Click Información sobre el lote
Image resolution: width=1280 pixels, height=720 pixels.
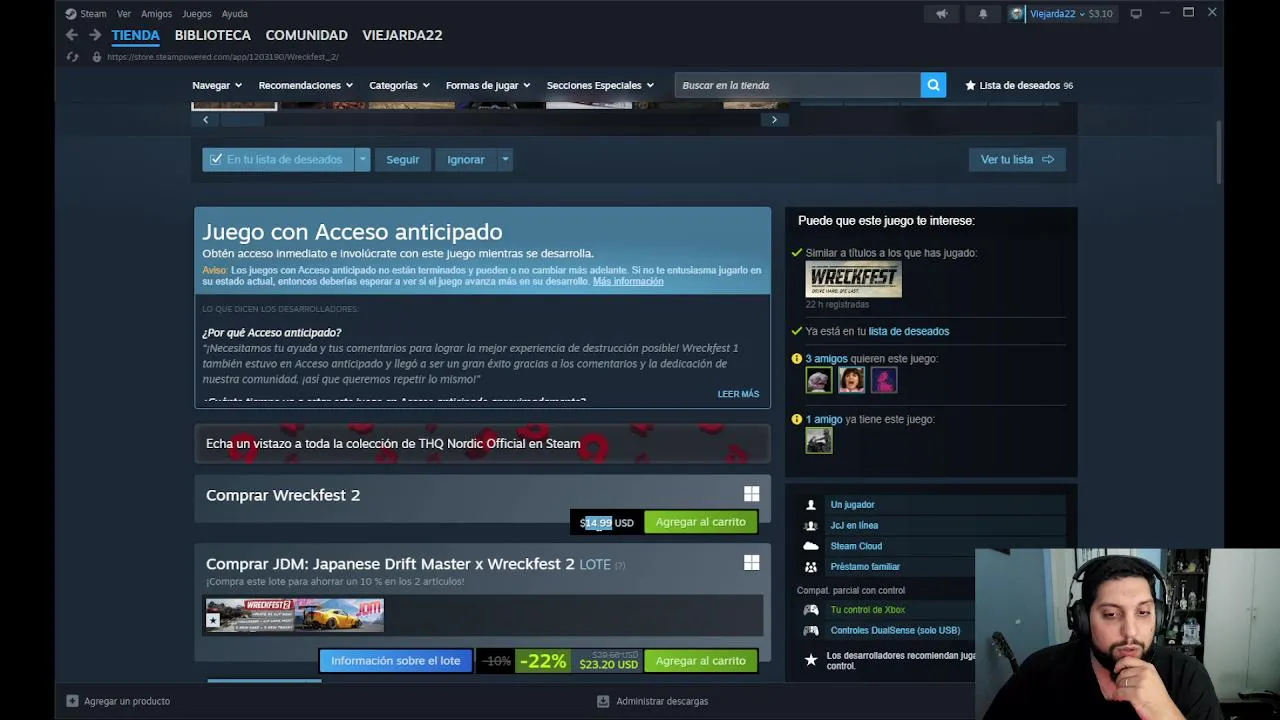[x=395, y=661]
